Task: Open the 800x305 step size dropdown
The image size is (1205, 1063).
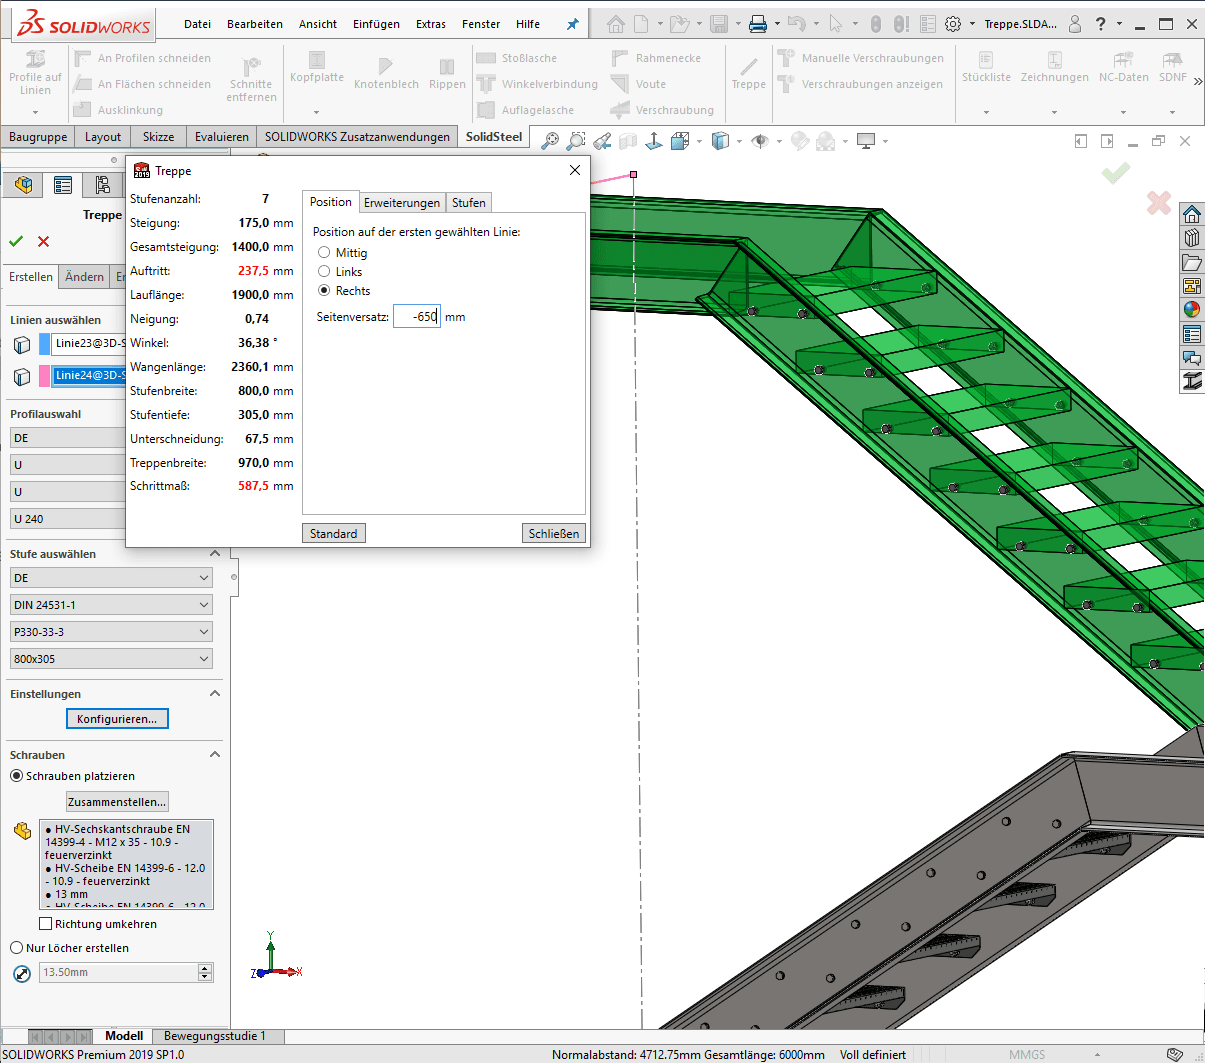Action: (x=111, y=659)
